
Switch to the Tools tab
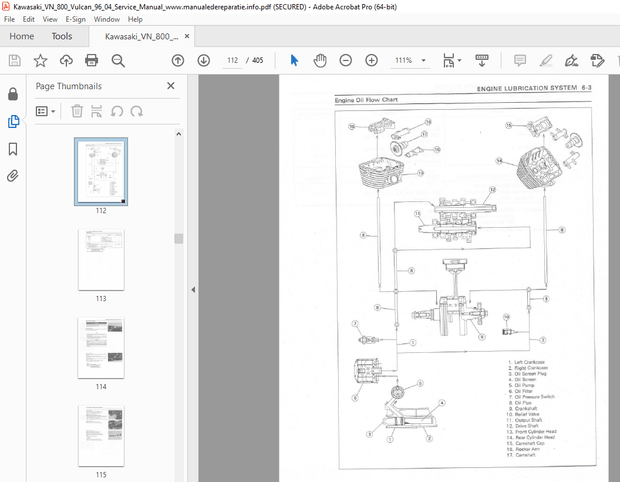click(x=62, y=36)
